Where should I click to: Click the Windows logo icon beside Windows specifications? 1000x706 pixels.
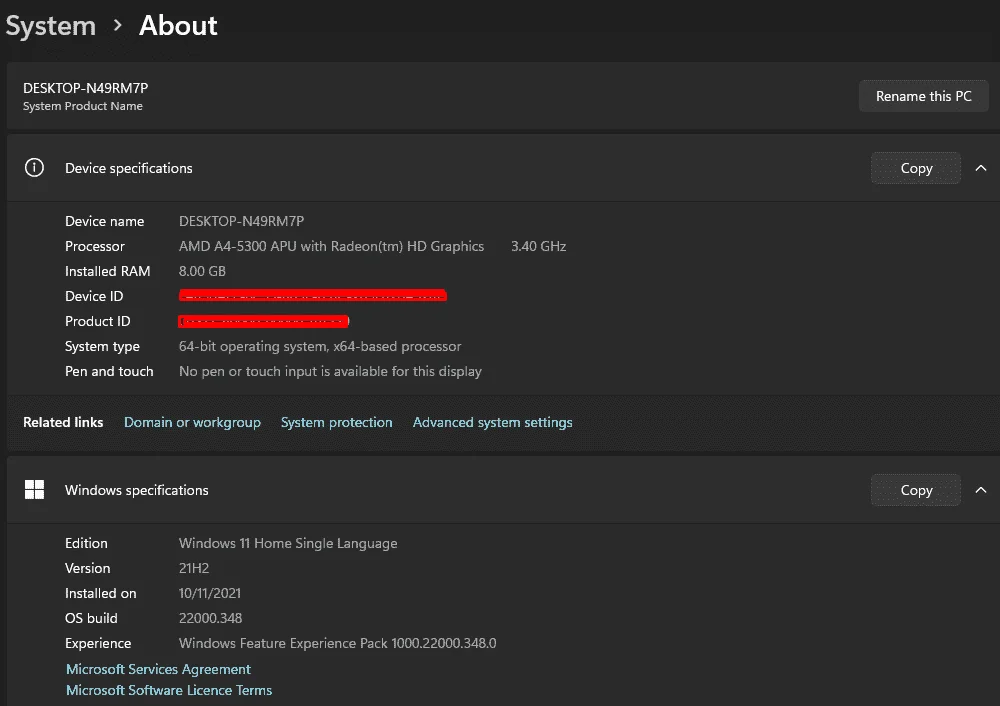(34, 490)
